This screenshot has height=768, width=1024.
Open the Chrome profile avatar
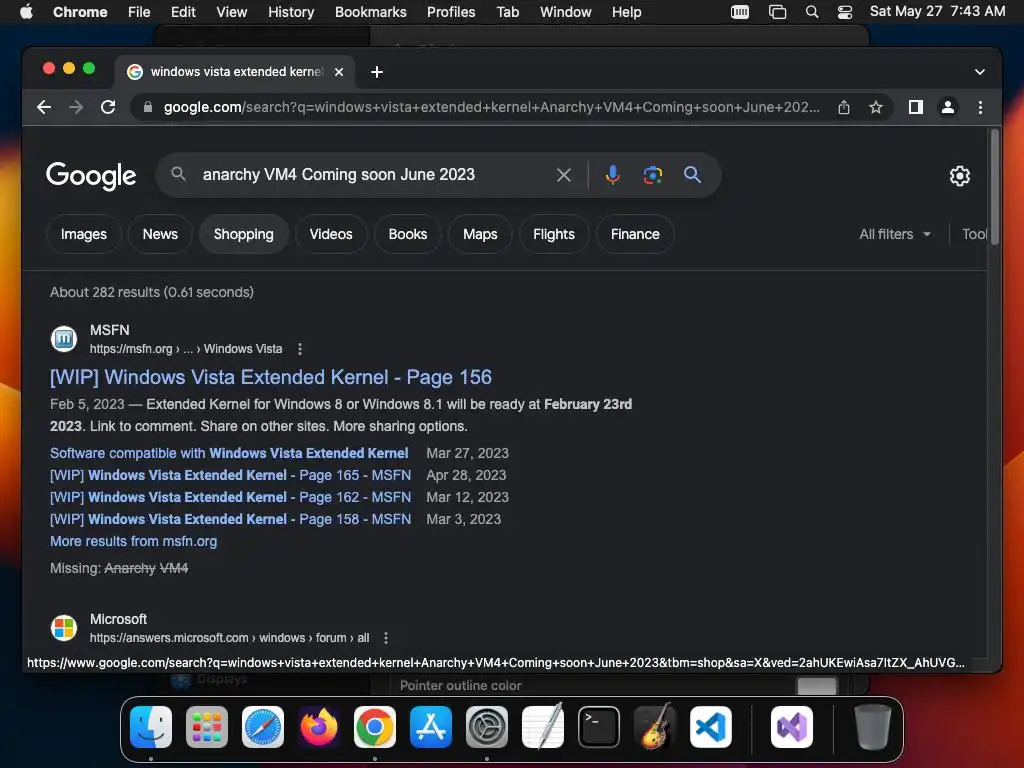click(948, 107)
